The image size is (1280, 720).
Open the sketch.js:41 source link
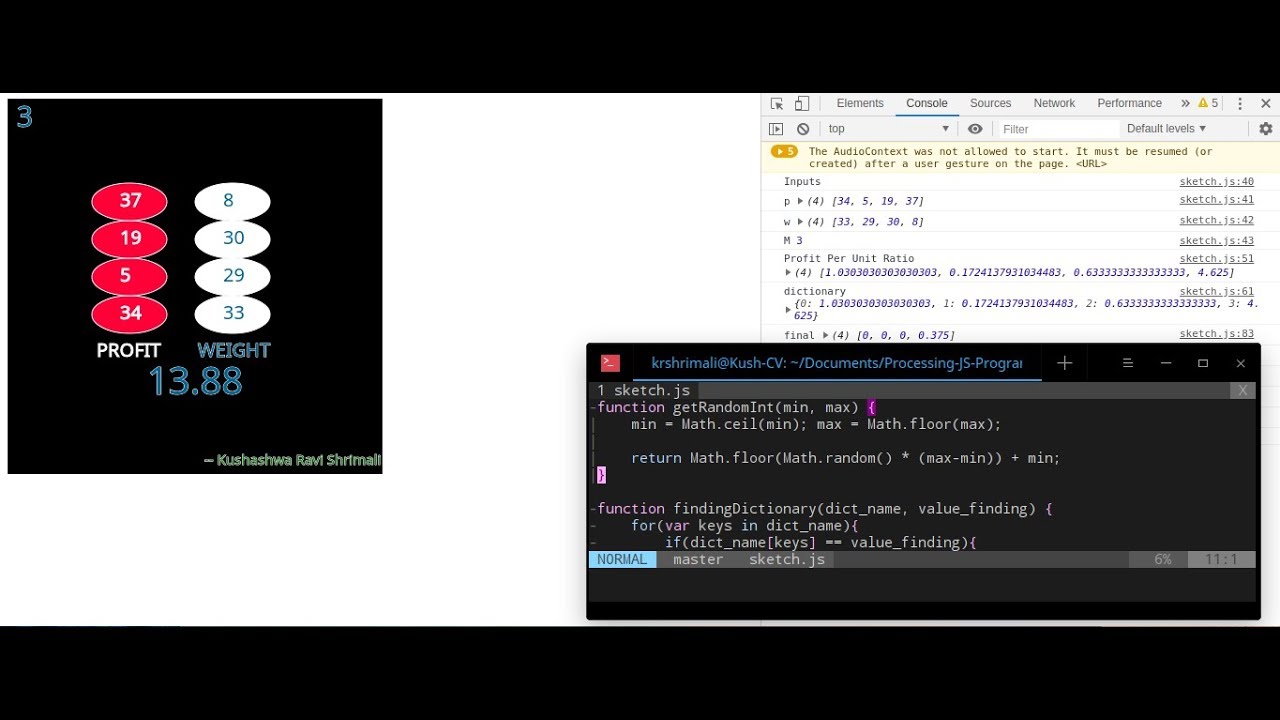pos(1216,200)
